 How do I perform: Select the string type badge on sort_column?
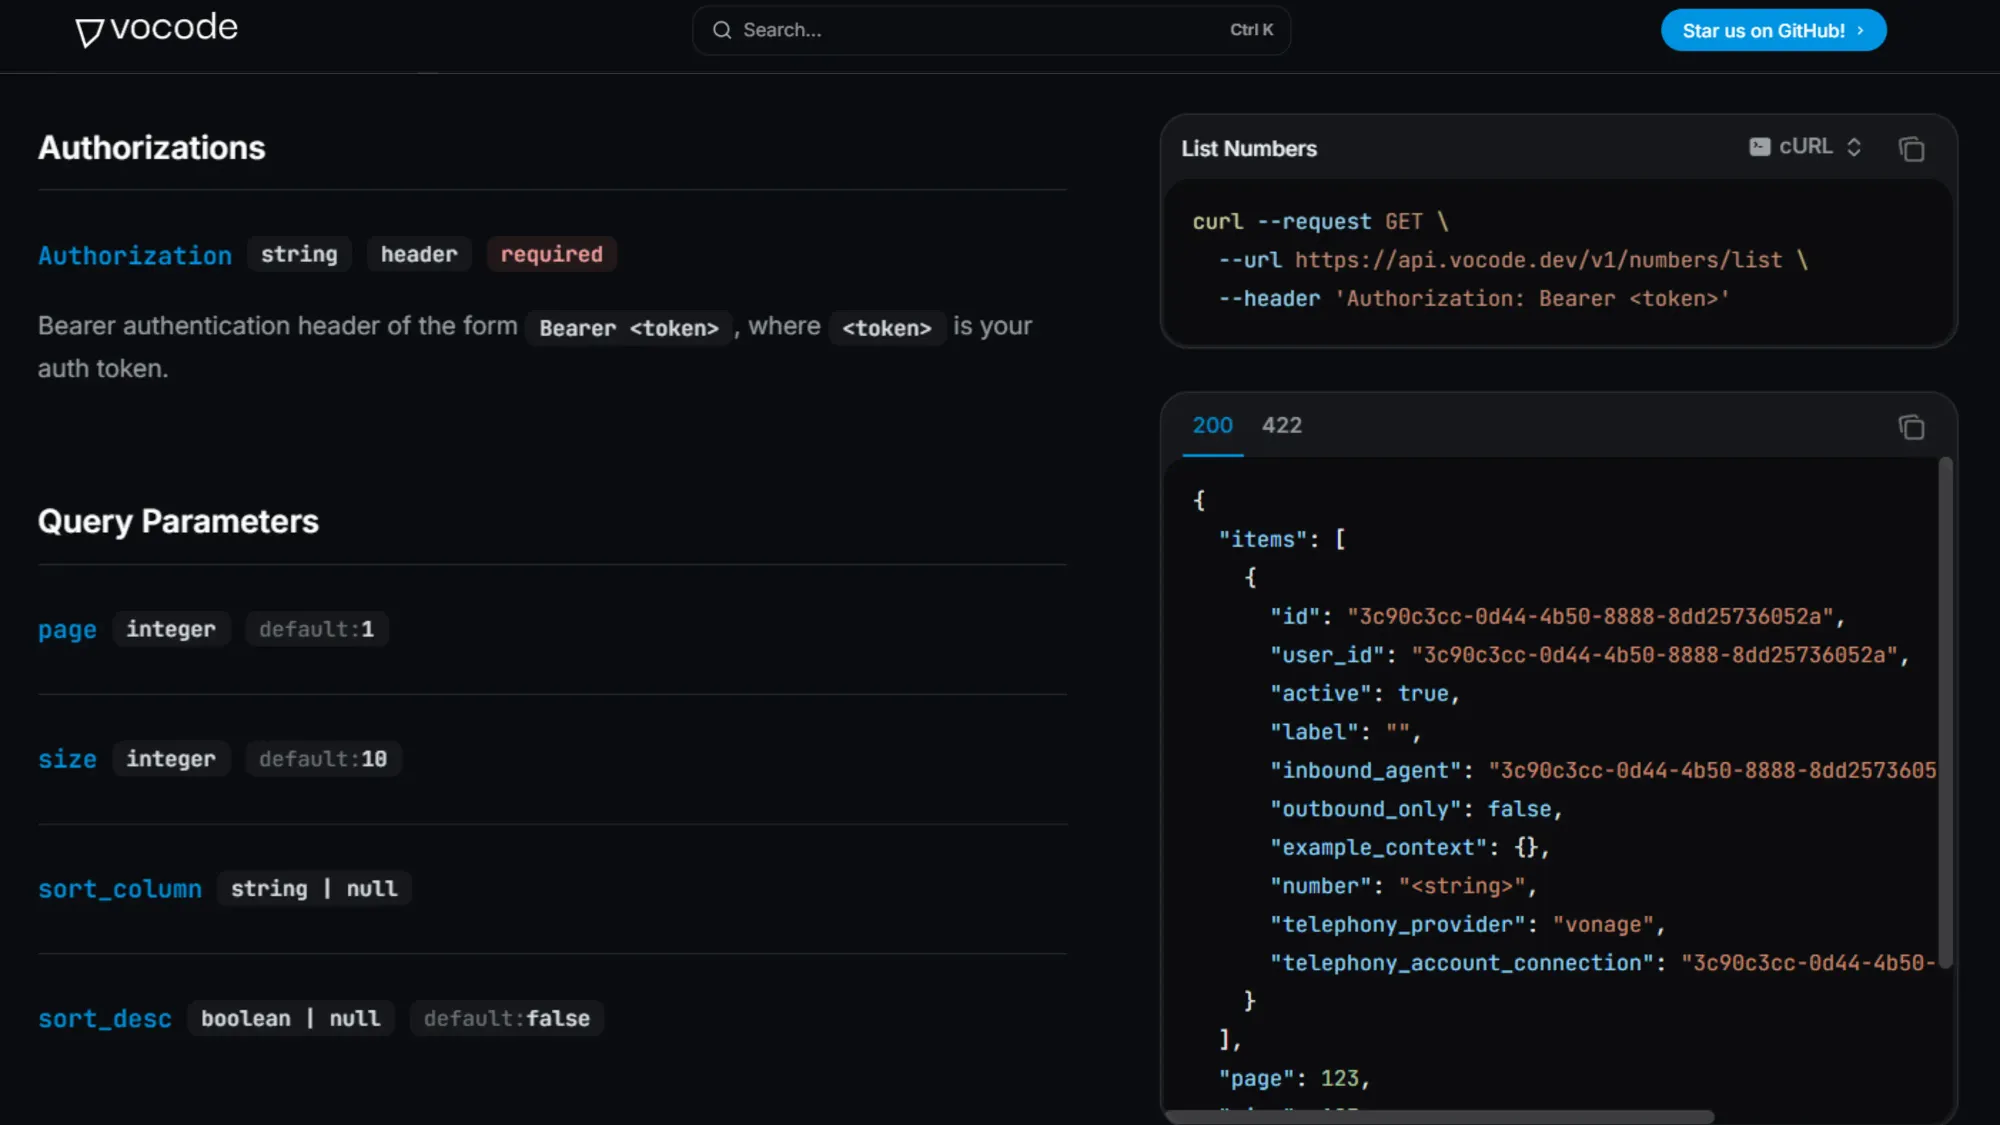[x=314, y=888]
